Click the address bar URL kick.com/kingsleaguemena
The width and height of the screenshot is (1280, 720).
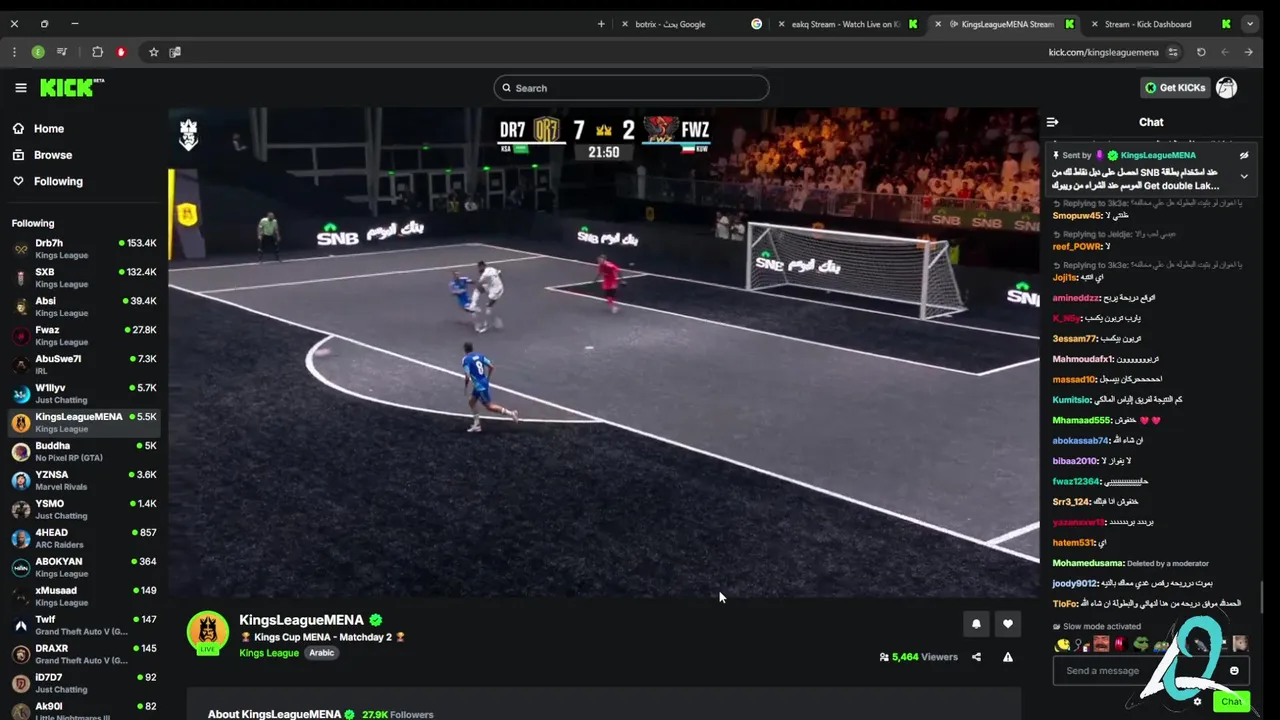(x=1103, y=52)
